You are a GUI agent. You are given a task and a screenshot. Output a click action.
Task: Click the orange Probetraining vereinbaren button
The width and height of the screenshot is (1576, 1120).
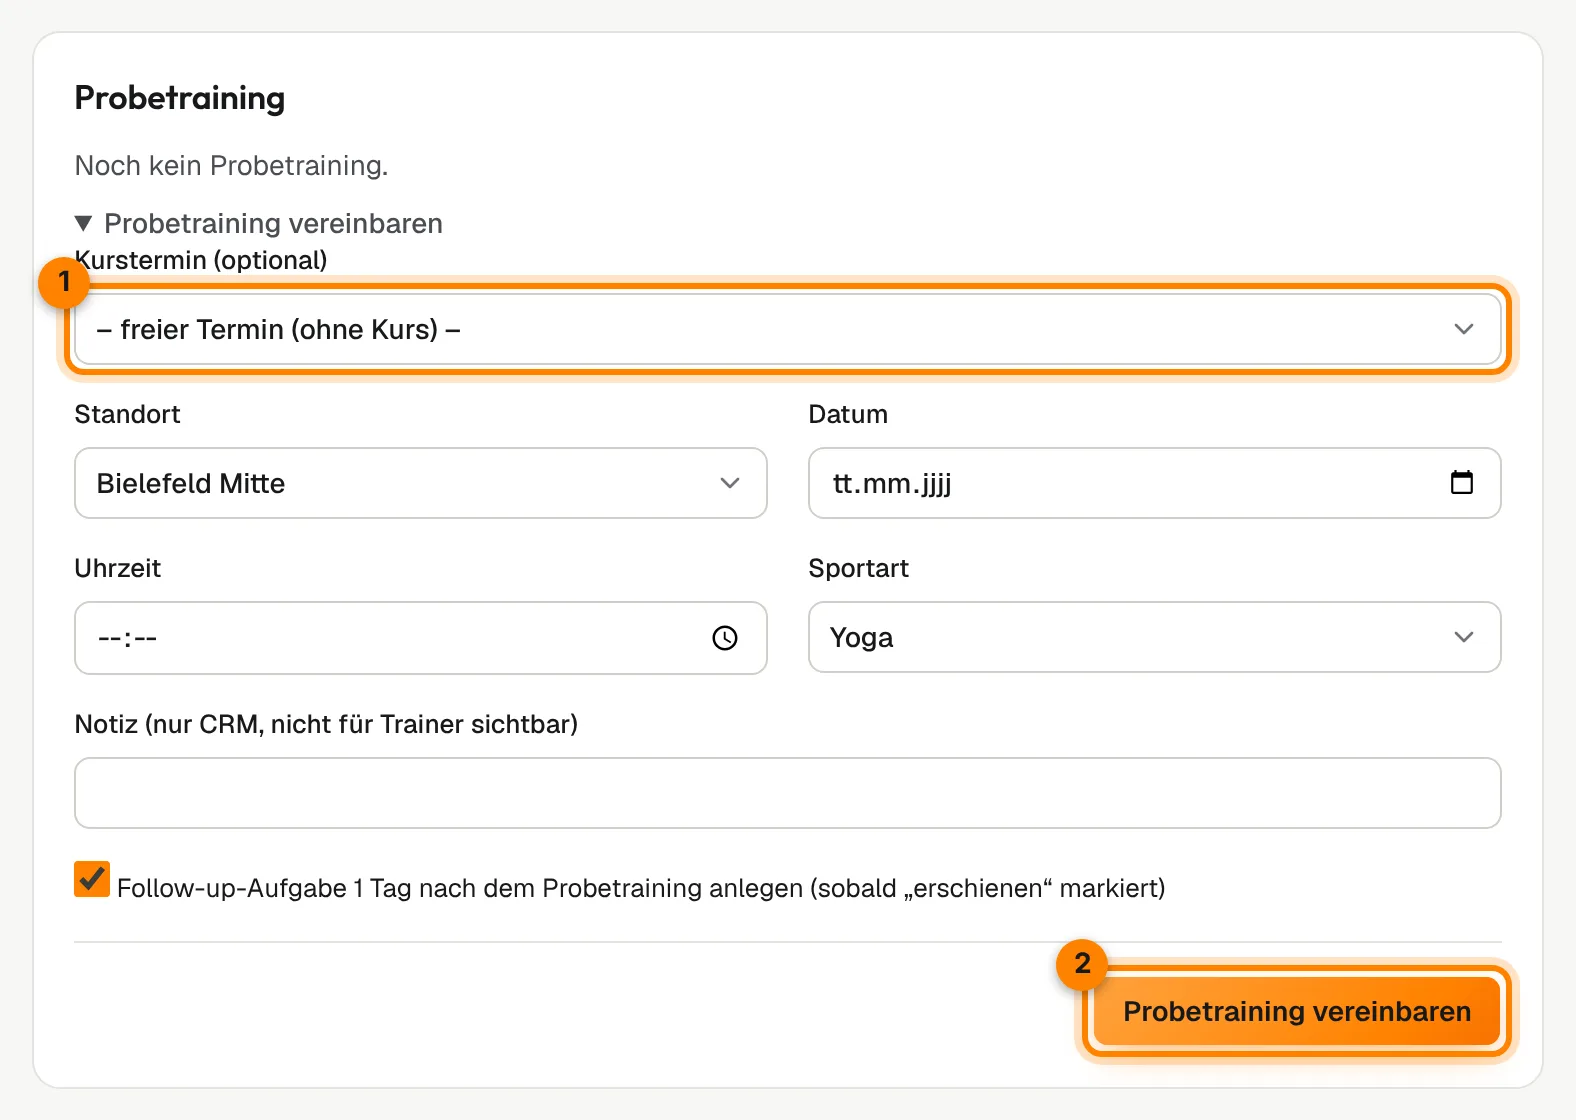pyautogui.click(x=1297, y=1011)
